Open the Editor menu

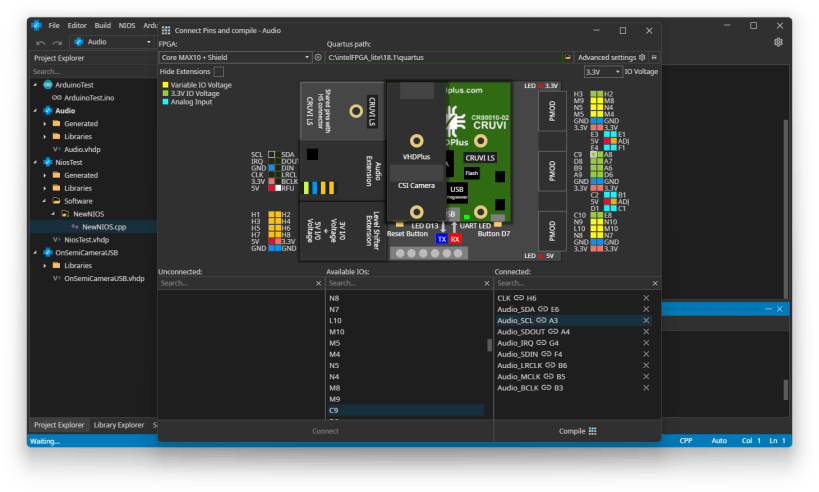[x=77, y=25]
